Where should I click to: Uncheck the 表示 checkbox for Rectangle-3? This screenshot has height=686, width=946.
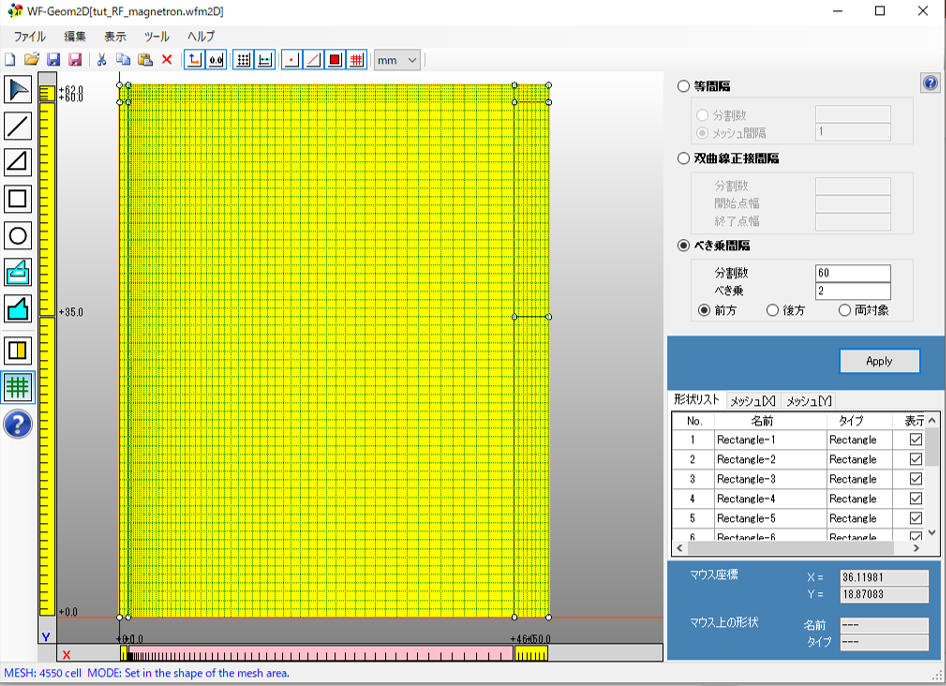click(916, 479)
